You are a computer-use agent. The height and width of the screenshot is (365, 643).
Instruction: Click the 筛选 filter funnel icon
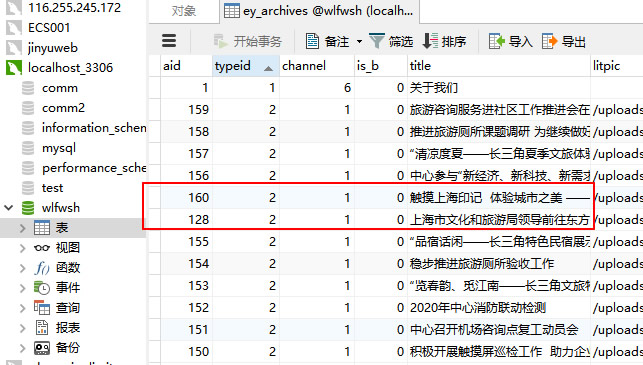[x=376, y=41]
